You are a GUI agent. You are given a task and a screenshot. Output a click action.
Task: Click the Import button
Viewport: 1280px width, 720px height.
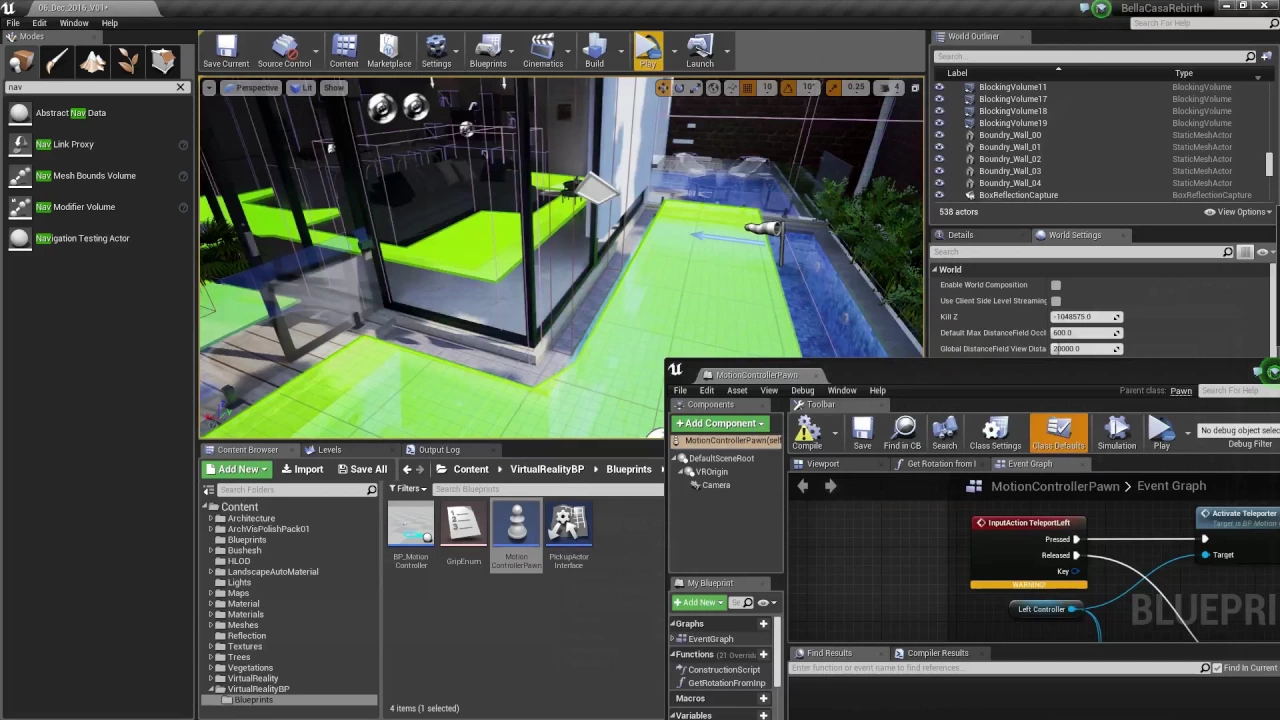coord(303,469)
